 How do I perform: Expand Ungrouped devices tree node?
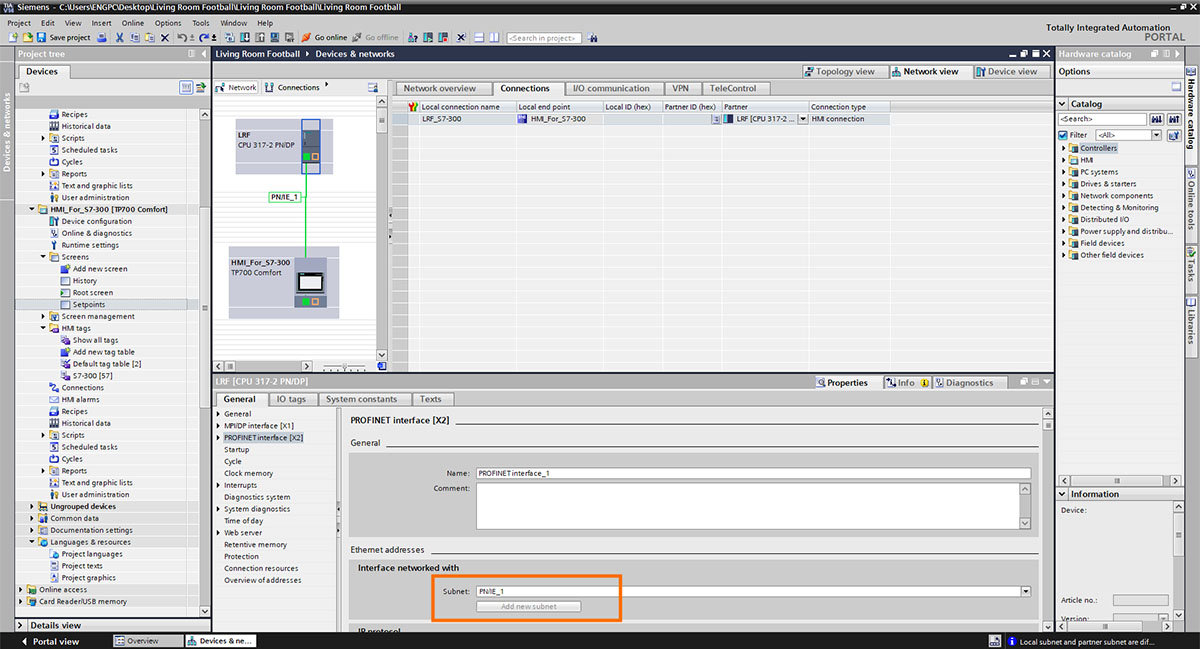pos(32,506)
